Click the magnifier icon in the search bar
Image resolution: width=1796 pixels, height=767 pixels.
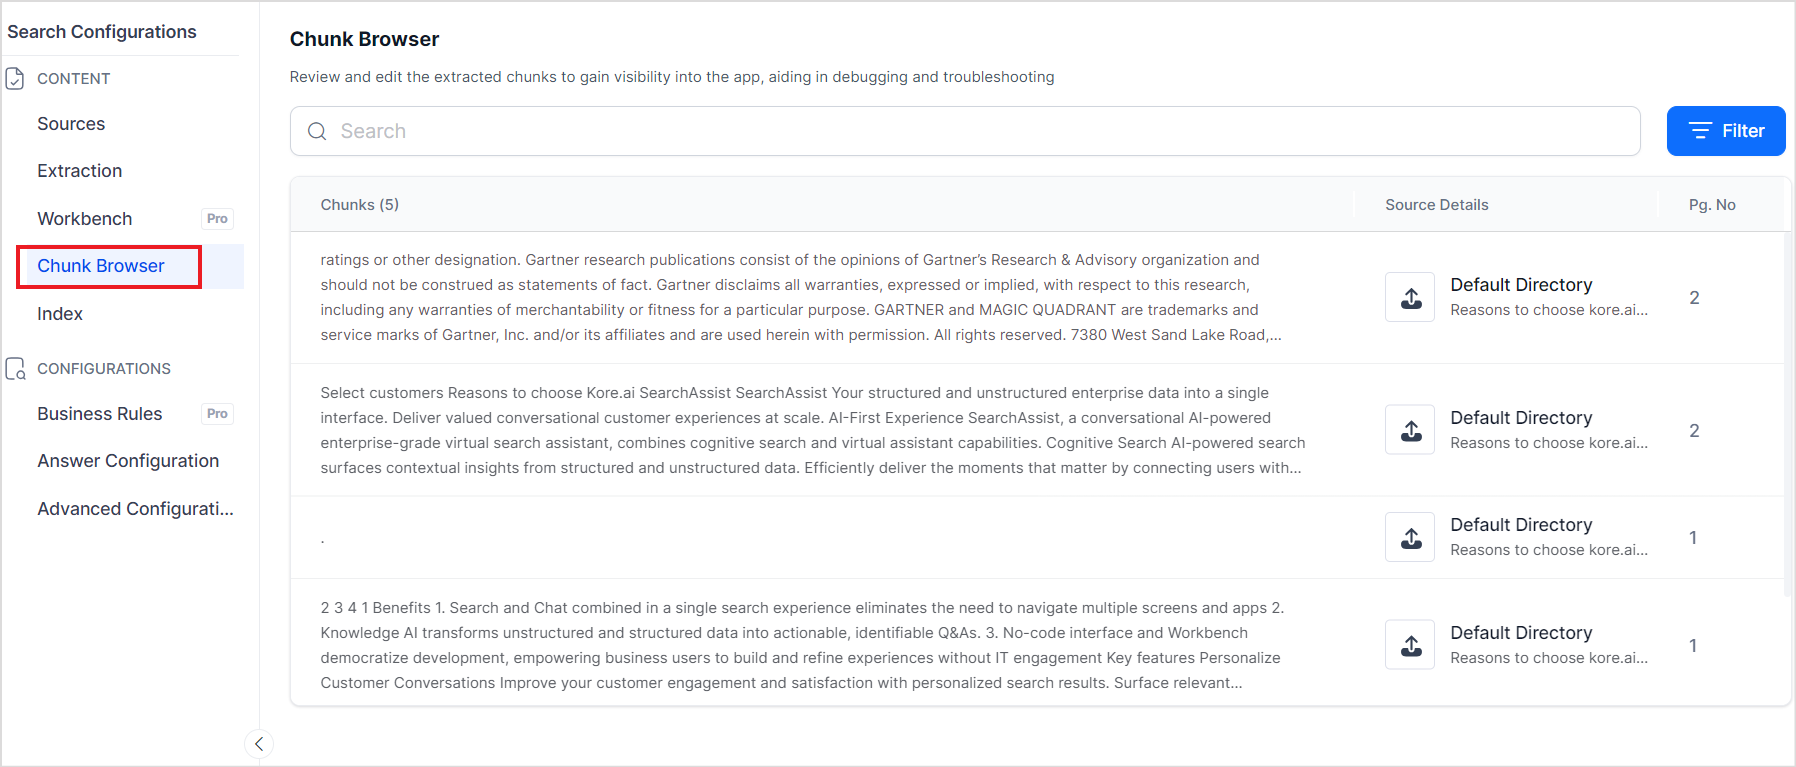click(317, 132)
